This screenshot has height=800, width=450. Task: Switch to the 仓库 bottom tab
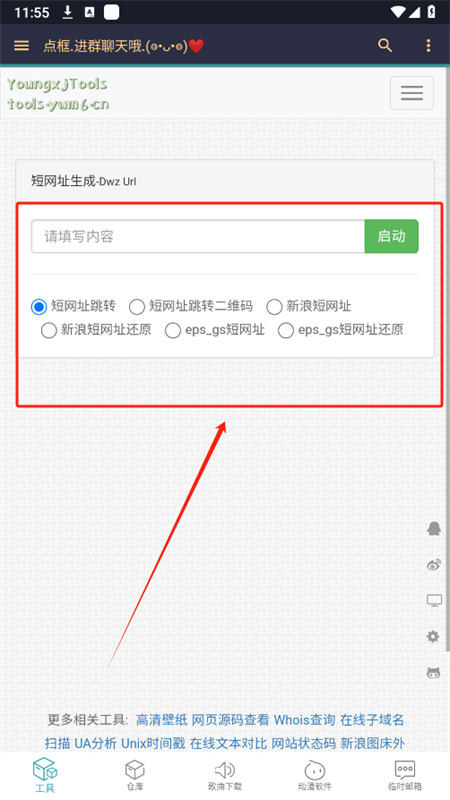click(x=135, y=776)
